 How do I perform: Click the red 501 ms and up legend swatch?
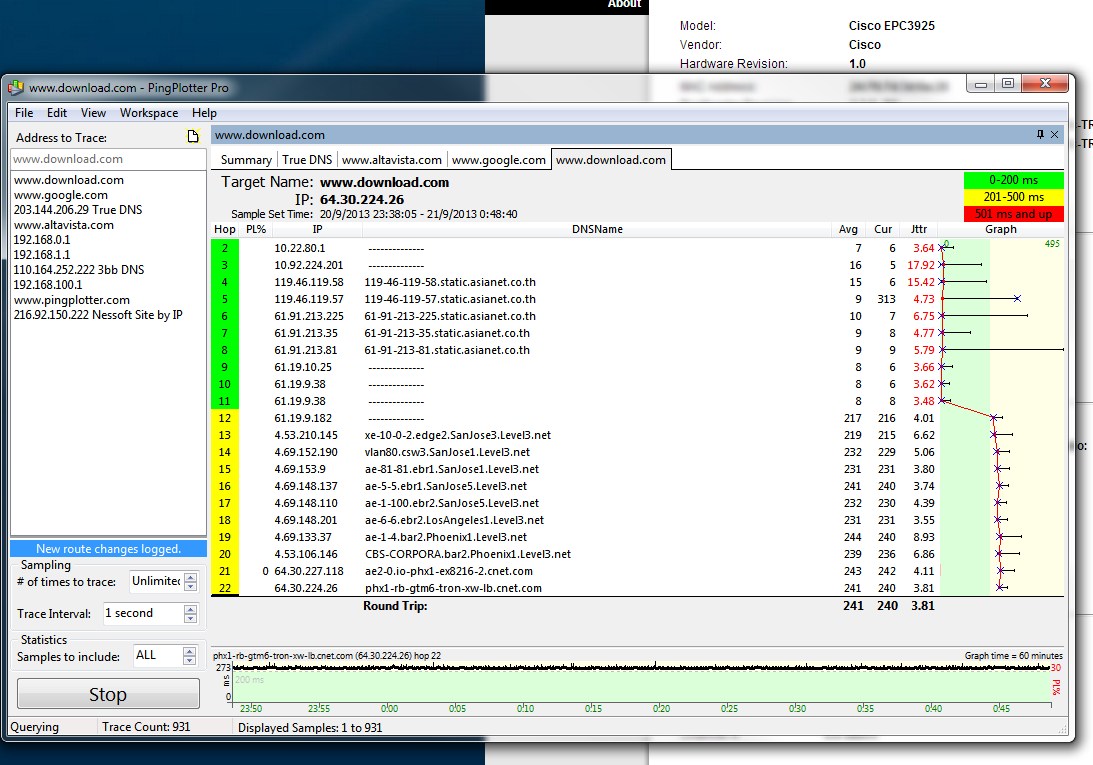[x=1014, y=214]
